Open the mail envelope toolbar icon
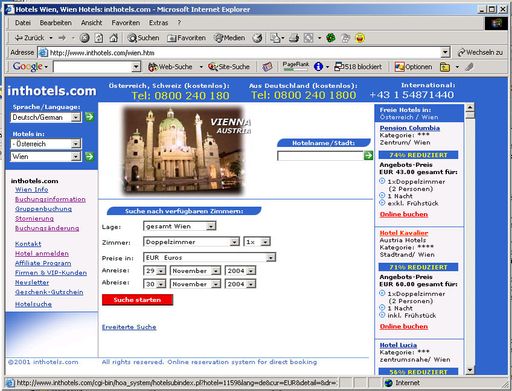512x391 pixels. coord(275,38)
